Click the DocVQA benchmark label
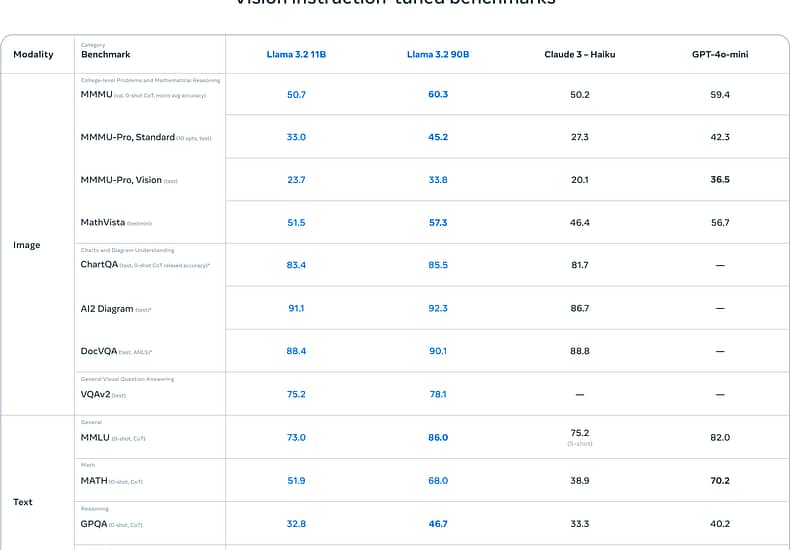 pos(99,351)
